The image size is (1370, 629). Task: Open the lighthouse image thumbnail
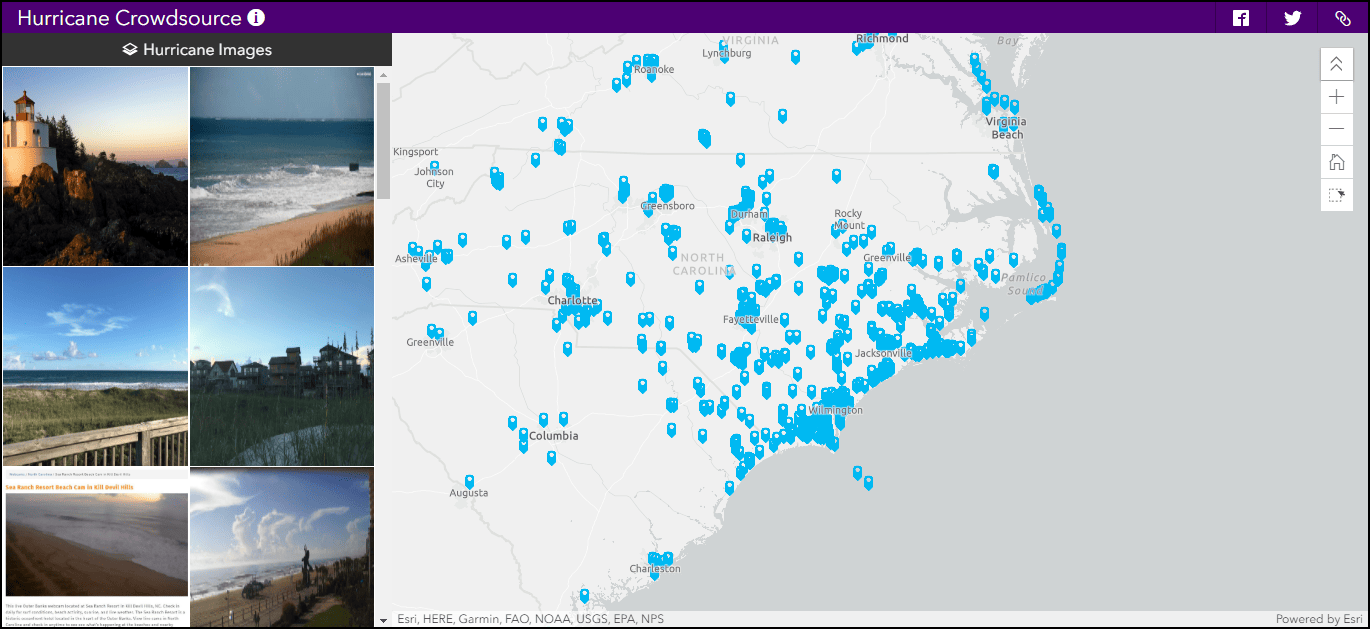click(x=94, y=165)
